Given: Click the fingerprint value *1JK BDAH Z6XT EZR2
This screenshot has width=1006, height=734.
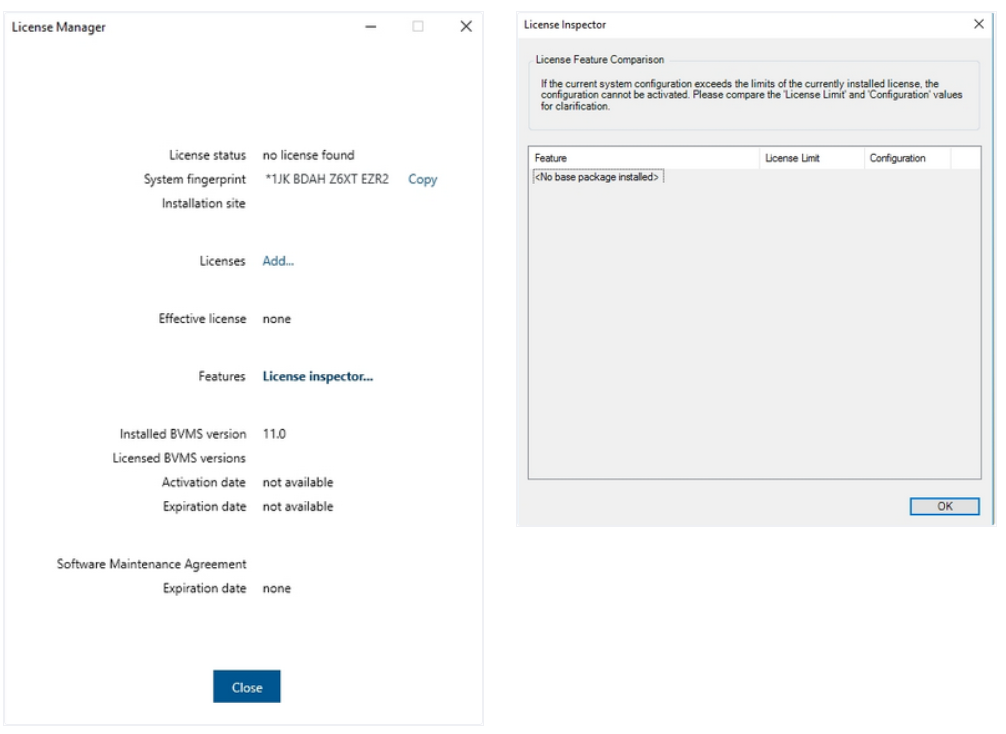Looking at the screenshot, I should (x=327, y=180).
